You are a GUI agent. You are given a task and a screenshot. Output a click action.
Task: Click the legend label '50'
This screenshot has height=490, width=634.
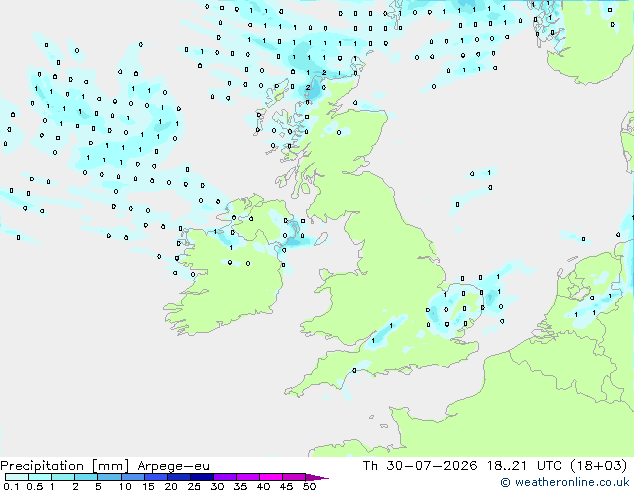pos(309,486)
